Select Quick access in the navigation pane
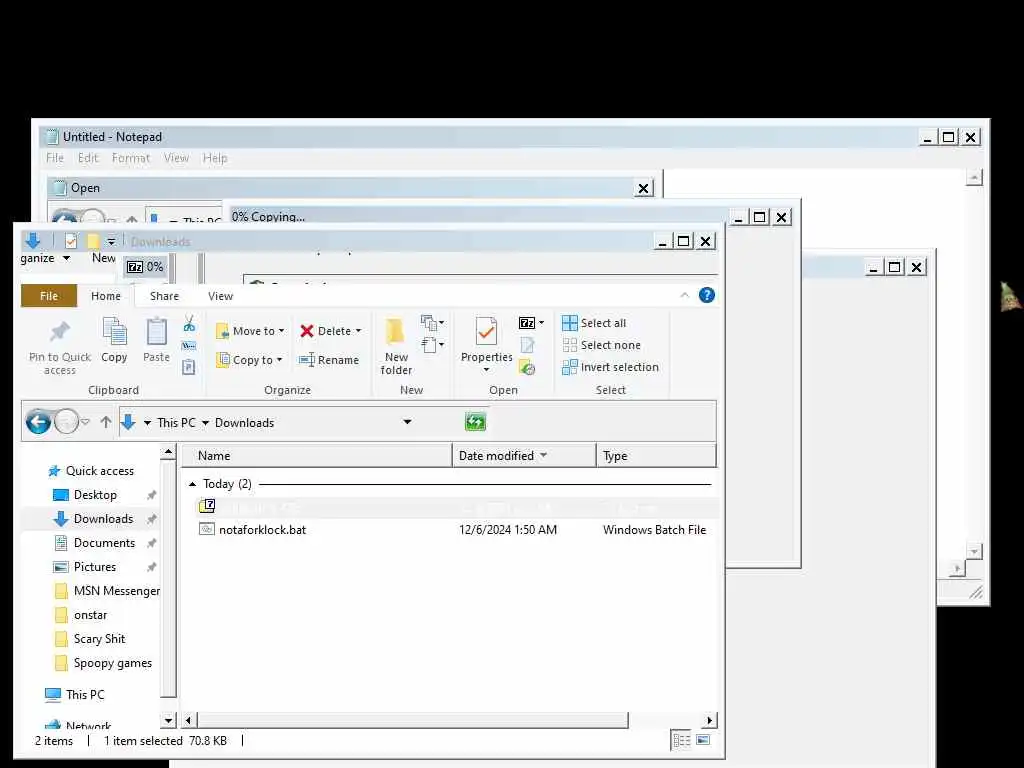 click(99, 471)
